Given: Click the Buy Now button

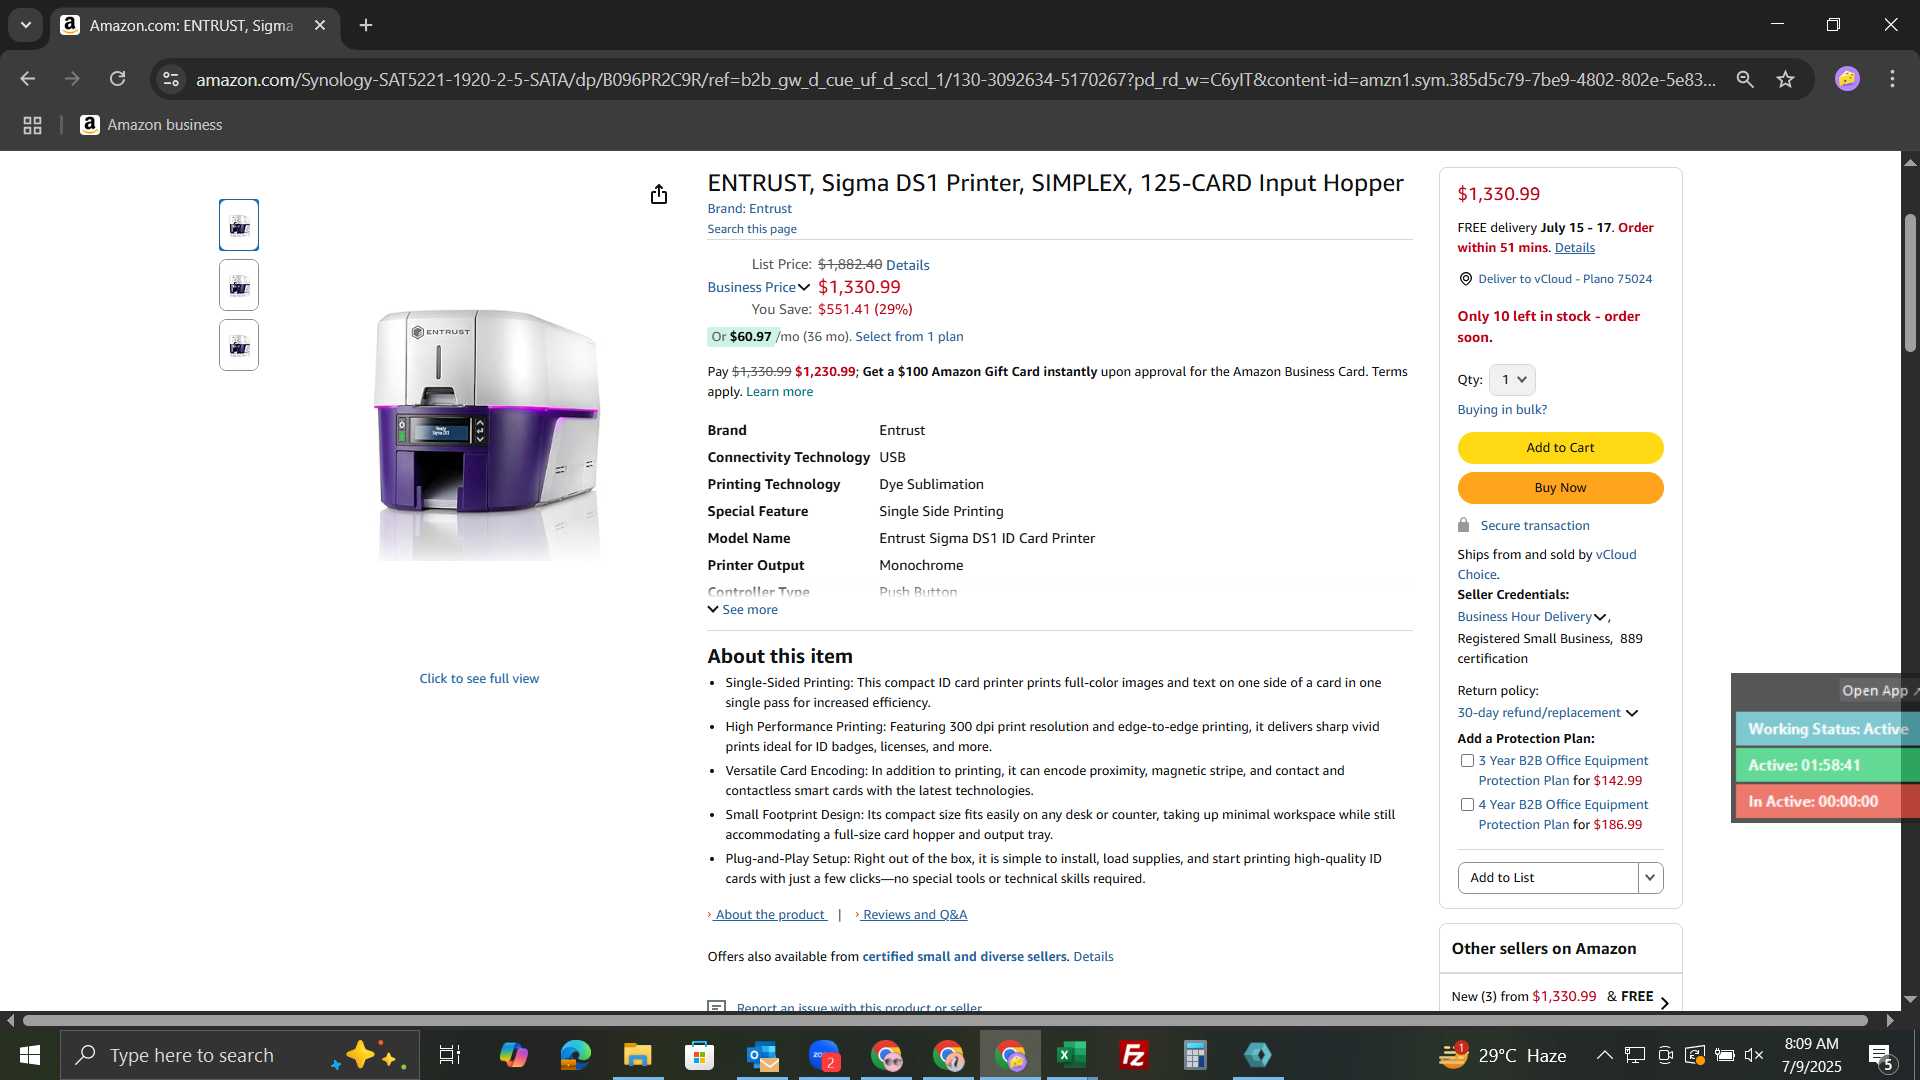Looking at the screenshot, I should click(1560, 488).
